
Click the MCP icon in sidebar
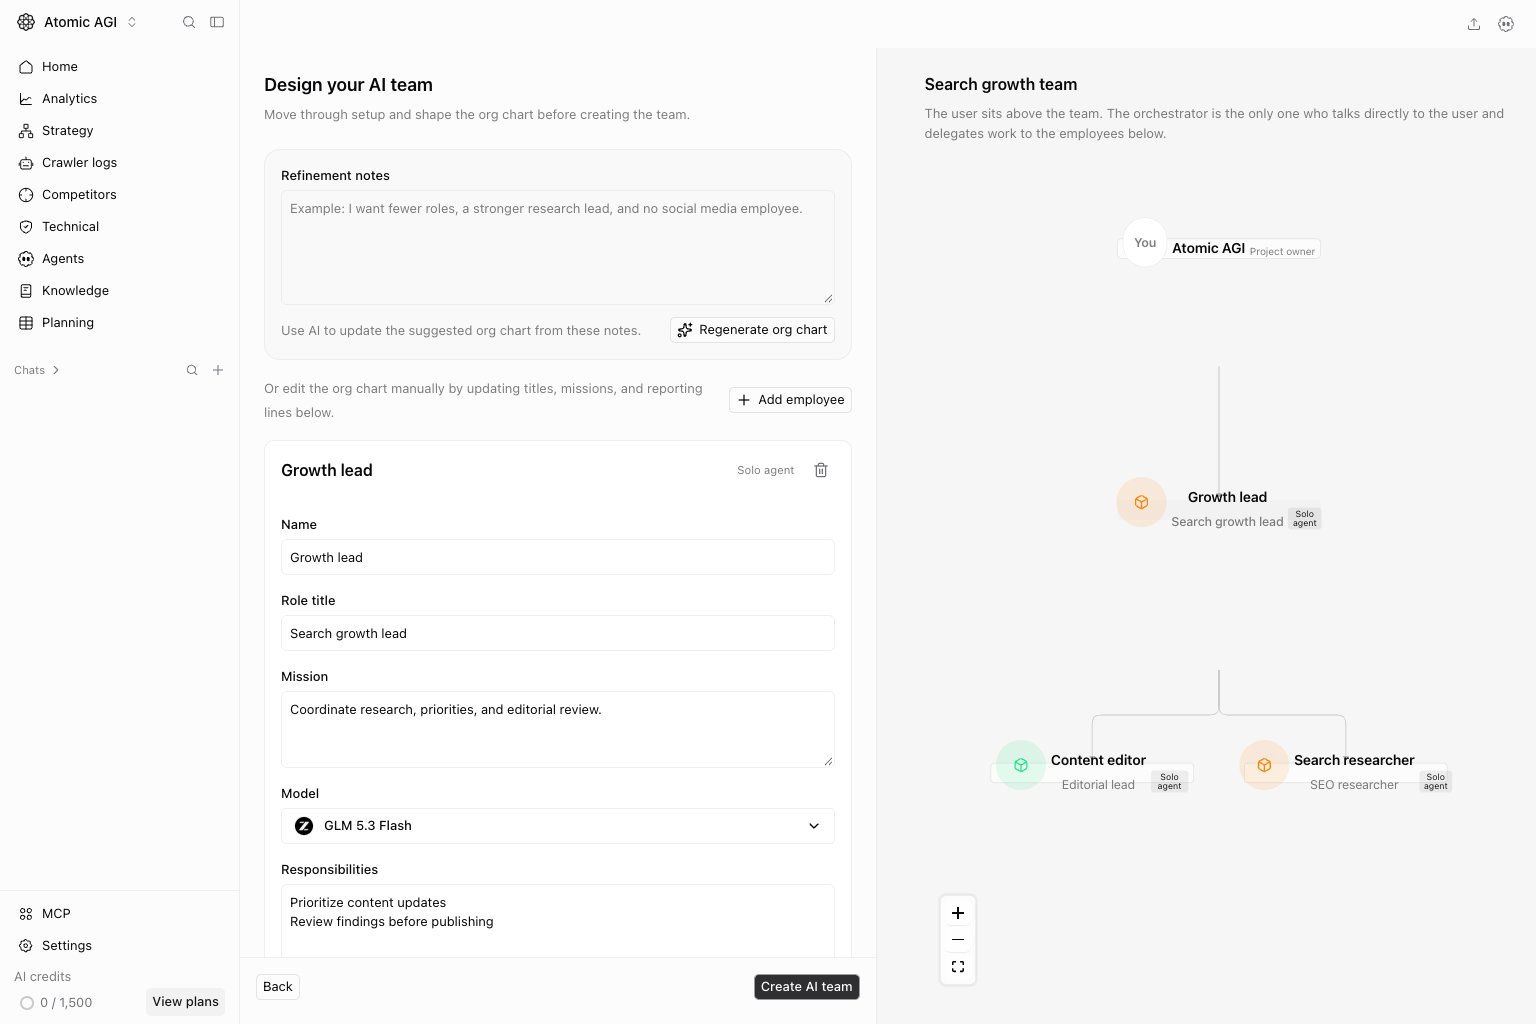coord(26,914)
